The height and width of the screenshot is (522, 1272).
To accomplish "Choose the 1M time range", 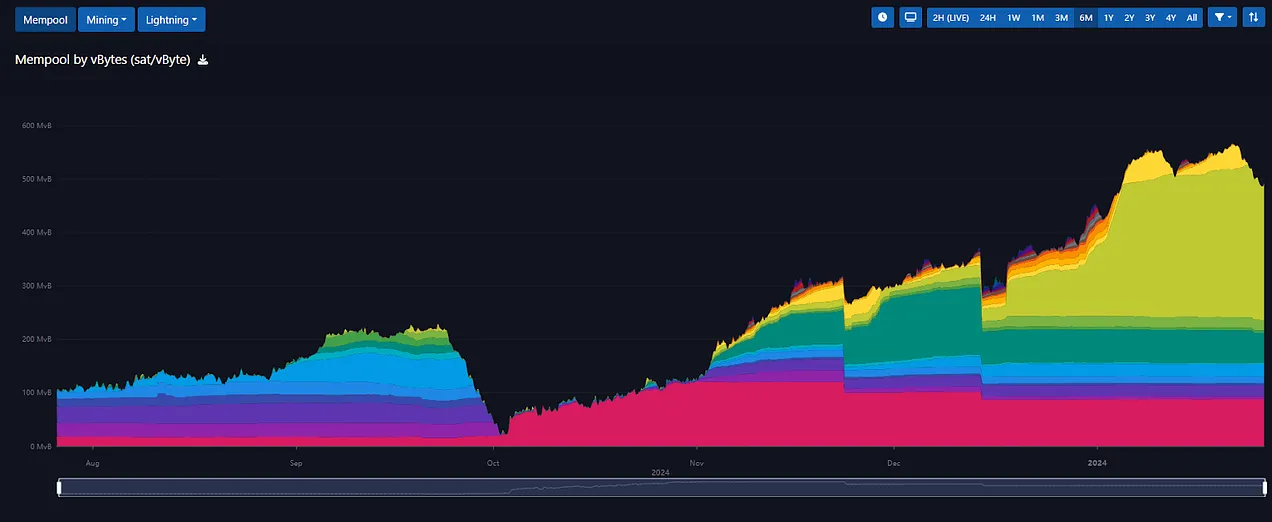I will tap(1038, 18).
